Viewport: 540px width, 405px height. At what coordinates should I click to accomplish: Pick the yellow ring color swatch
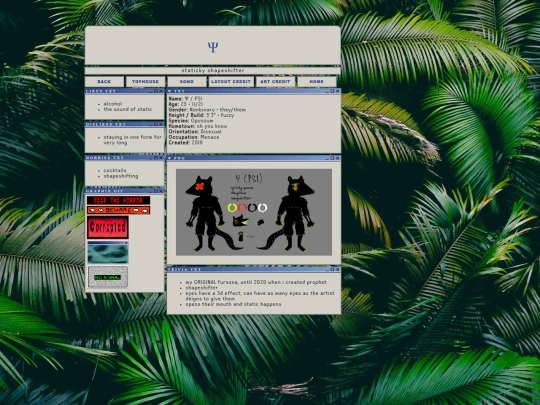[232, 208]
